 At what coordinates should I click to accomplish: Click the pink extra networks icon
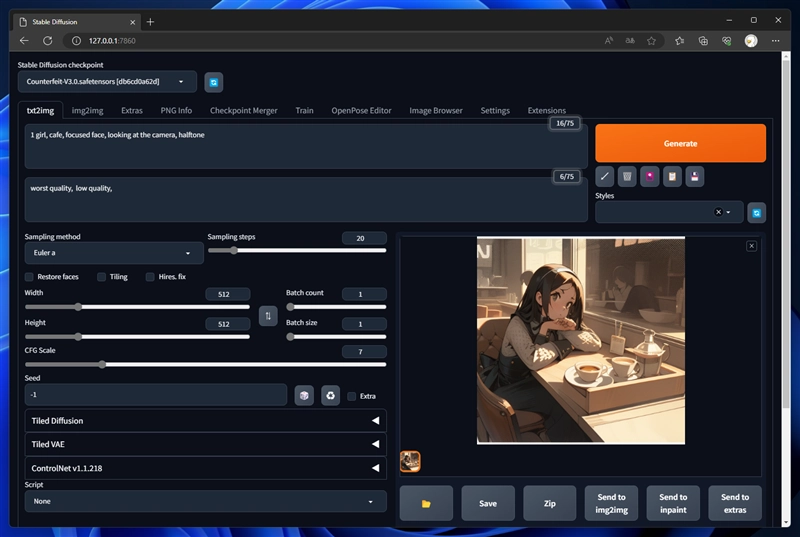(x=649, y=176)
